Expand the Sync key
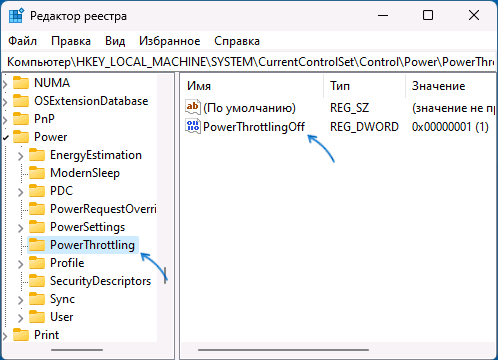 (x=21, y=300)
